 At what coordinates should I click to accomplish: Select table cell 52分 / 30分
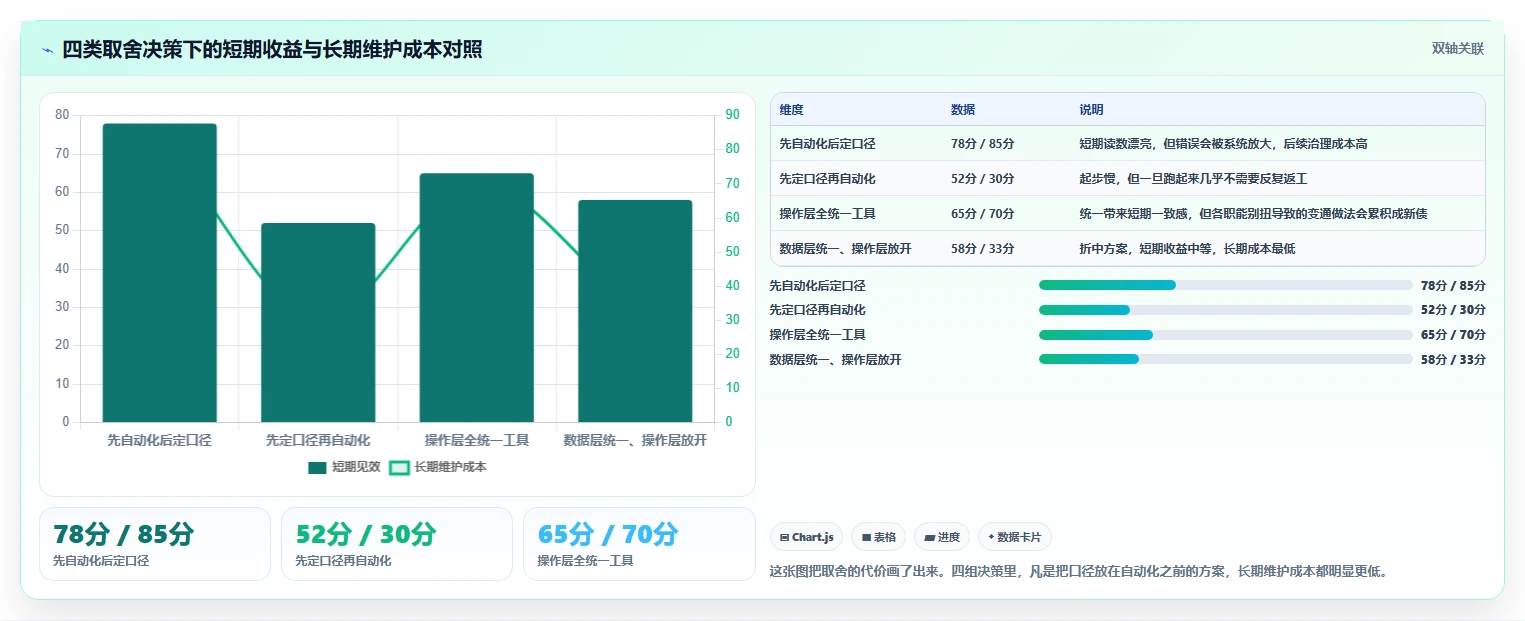click(x=983, y=179)
